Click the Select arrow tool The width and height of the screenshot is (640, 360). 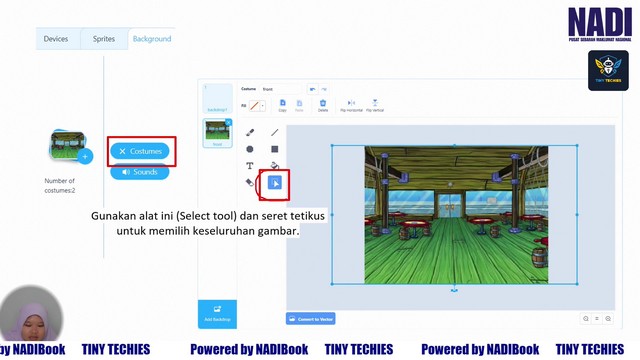click(x=275, y=183)
